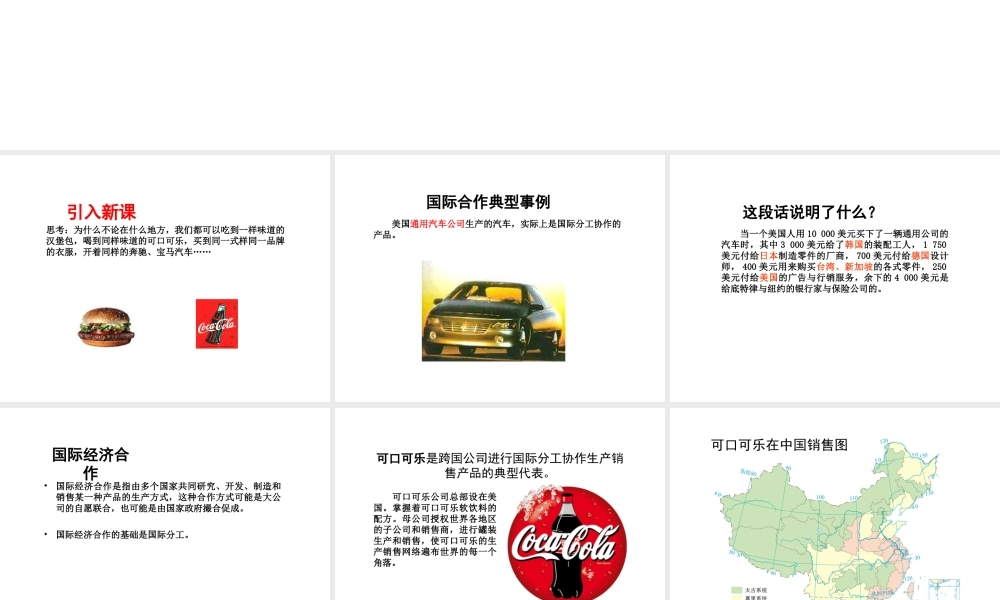Screen dimensions: 1000x600
Task: Click the map legend on China map
Action: tap(749, 594)
